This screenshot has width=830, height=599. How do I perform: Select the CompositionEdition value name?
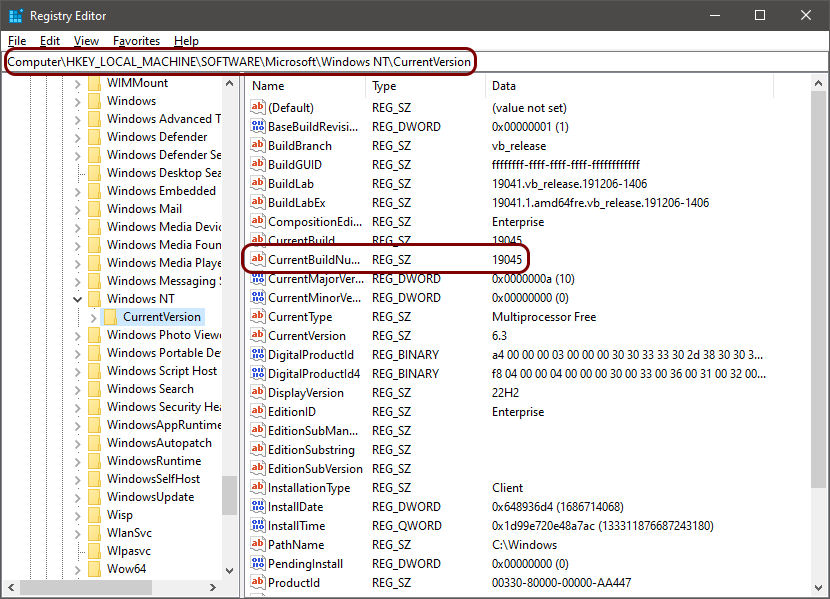coord(315,222)
